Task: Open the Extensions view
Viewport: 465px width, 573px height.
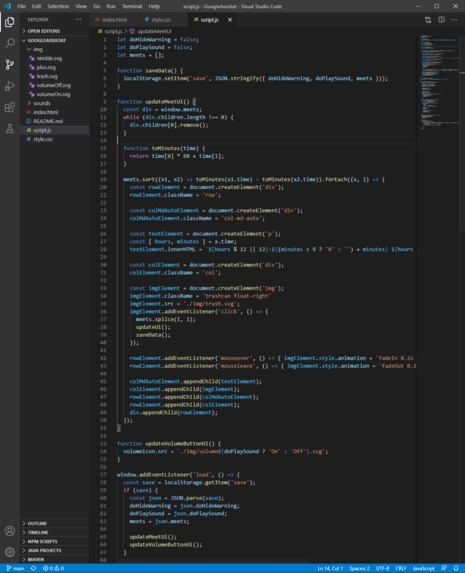Action: click(x=10, y=107)
